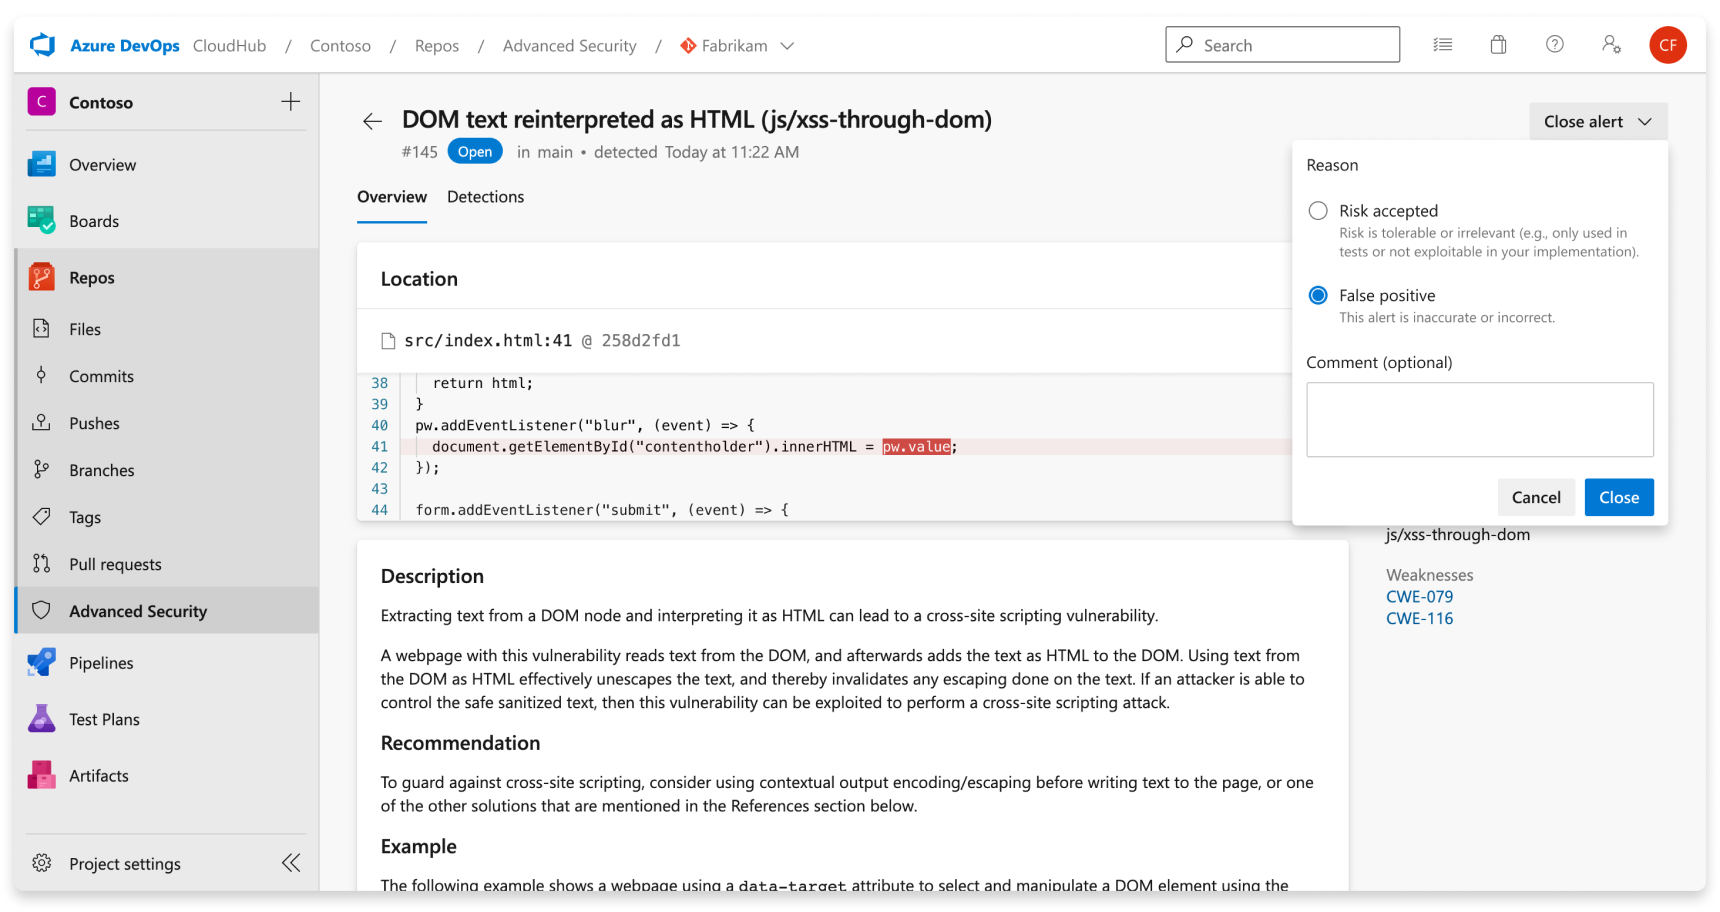Open the Tags icon in sidebar
The height and width of the screenshot is (912, 1720).
tap(42, 516)
